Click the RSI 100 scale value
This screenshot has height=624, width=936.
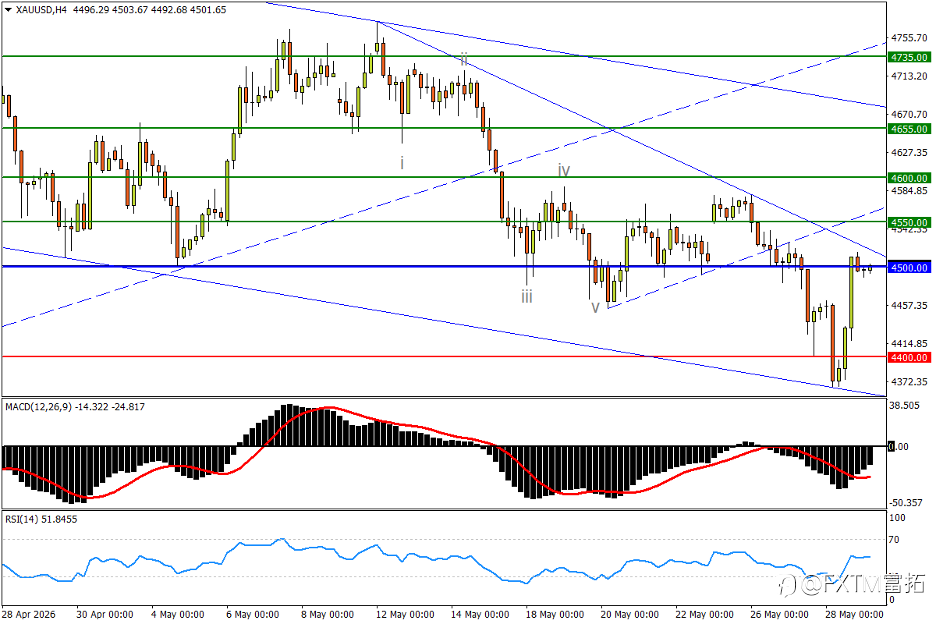897,518
